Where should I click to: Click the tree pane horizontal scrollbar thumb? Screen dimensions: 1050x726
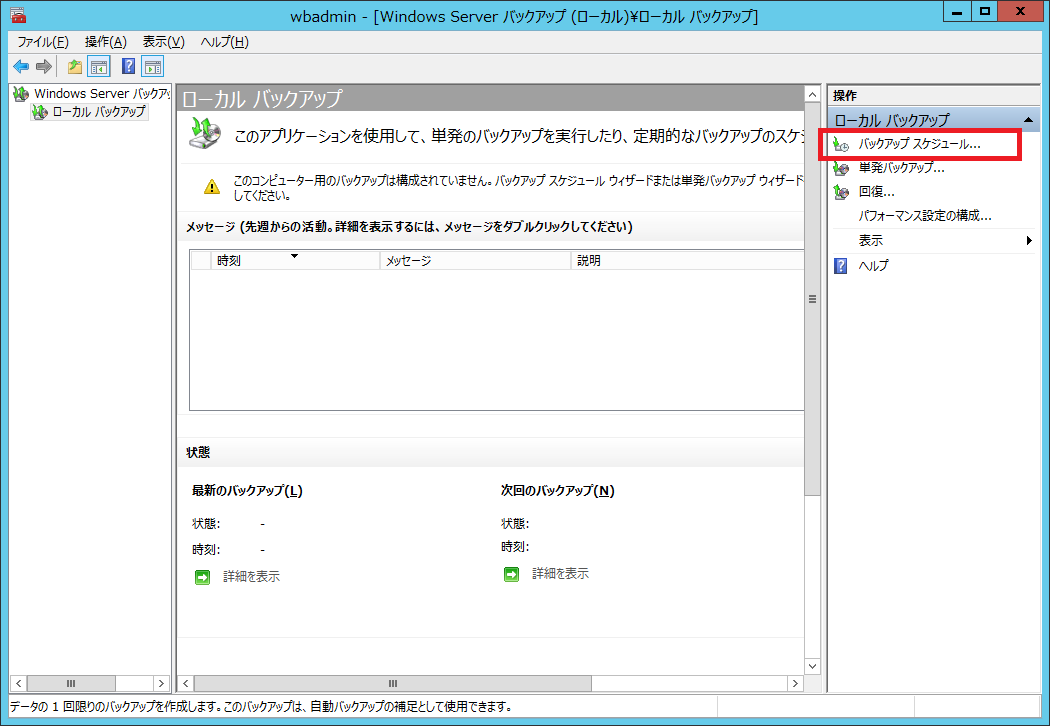(72, 684)
